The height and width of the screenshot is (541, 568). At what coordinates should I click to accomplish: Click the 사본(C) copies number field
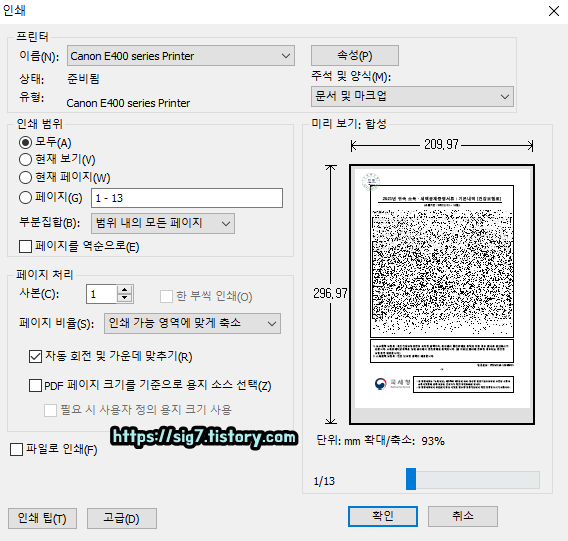click(x=101, y=294)
